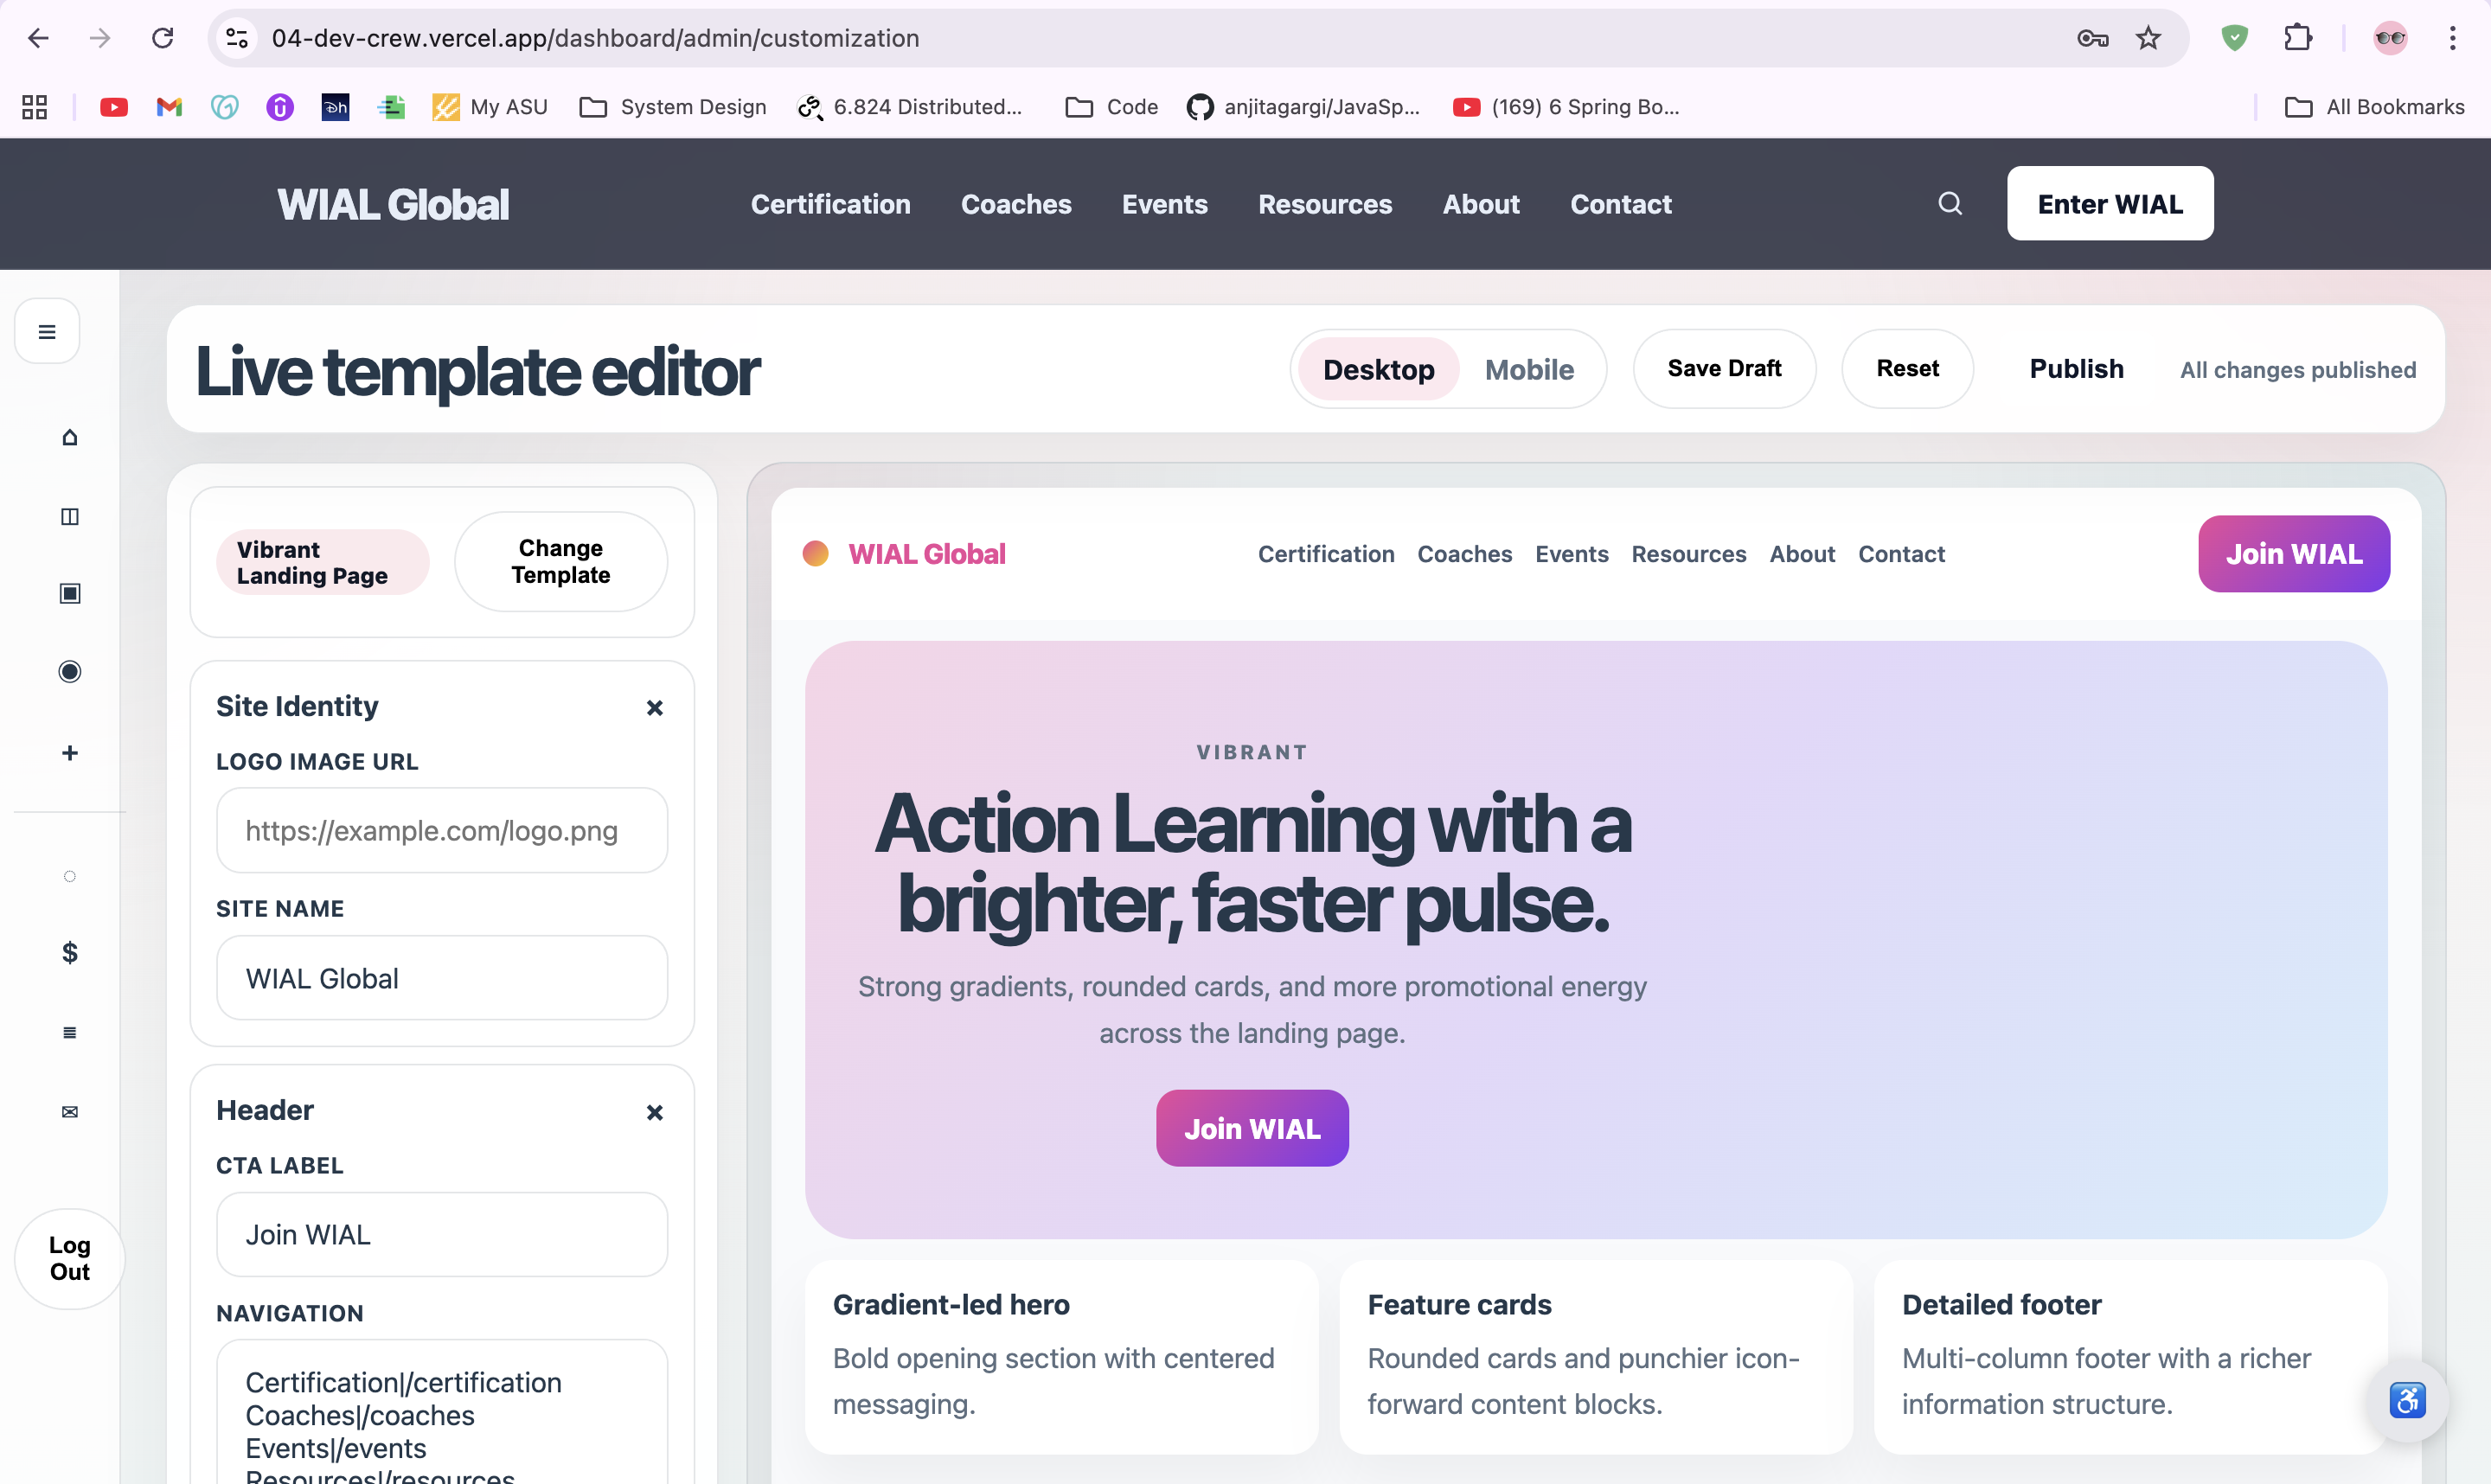Collapse the Site Identity section
The height and width of the screenshot is (1484, 2491).
[x=655, y=707]
